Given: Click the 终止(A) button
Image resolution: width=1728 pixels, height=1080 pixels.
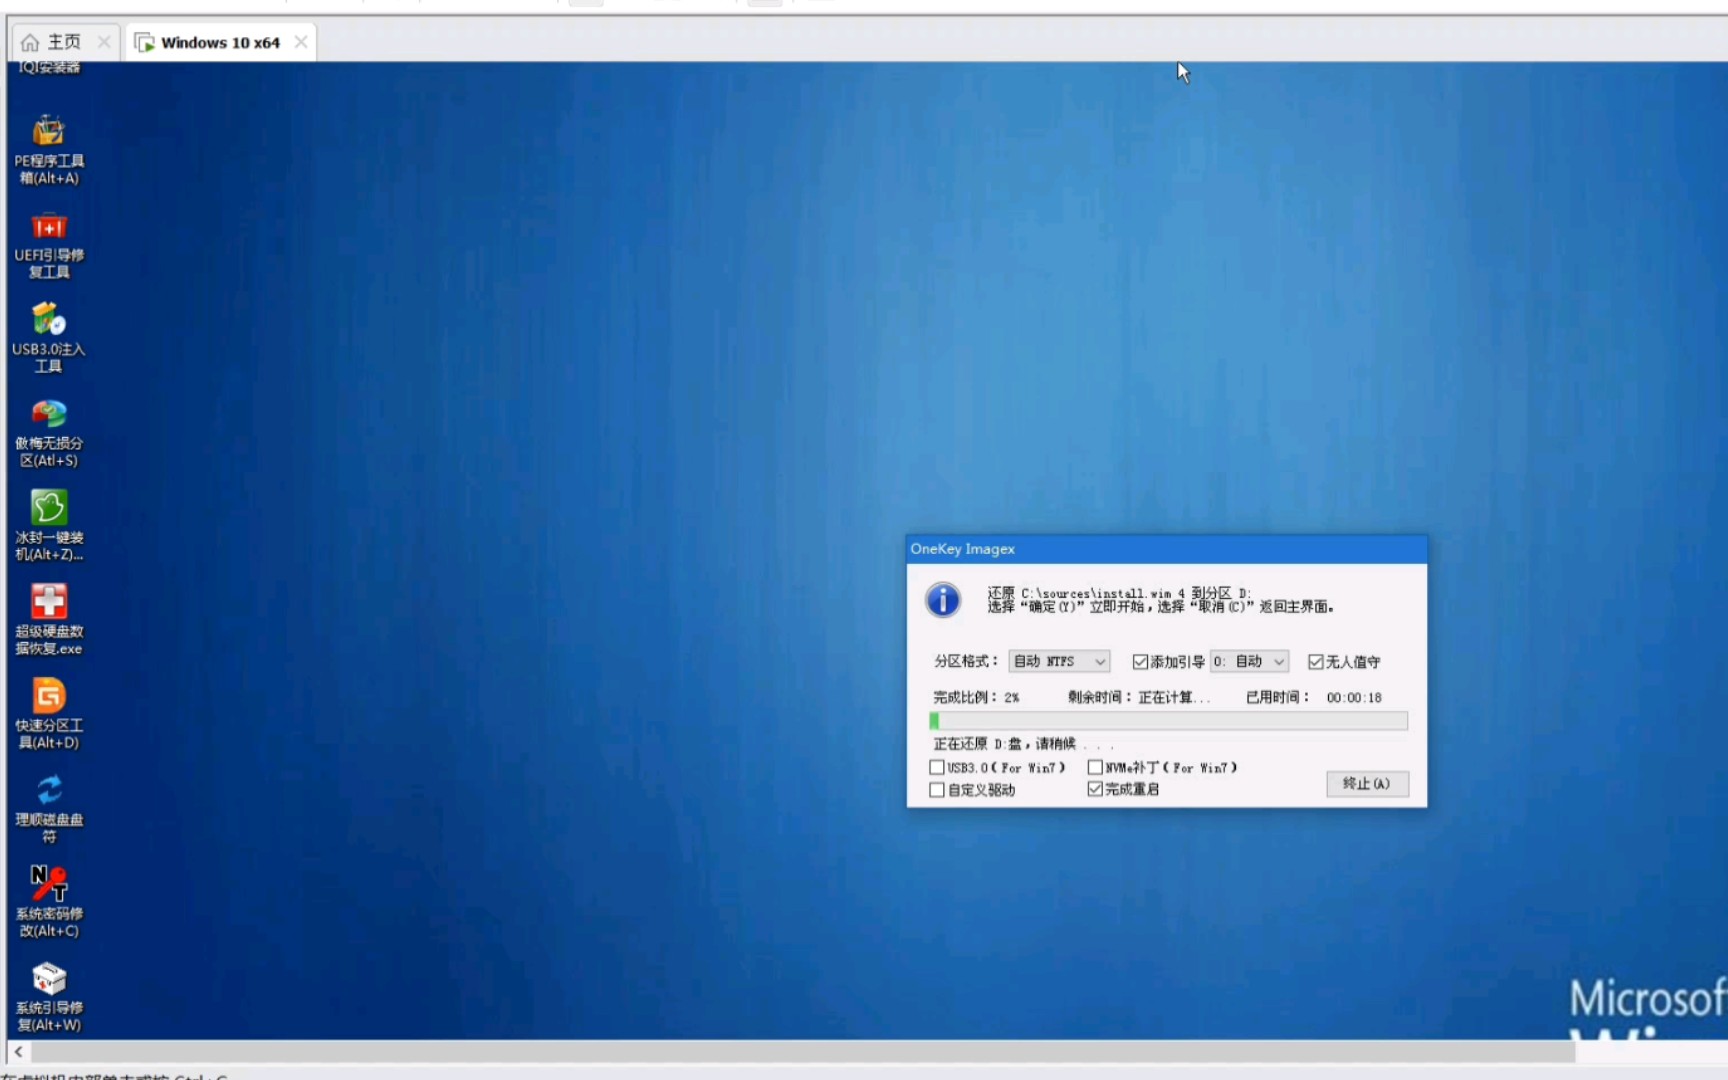Looking at the screenshot, I should (1367, 784).
